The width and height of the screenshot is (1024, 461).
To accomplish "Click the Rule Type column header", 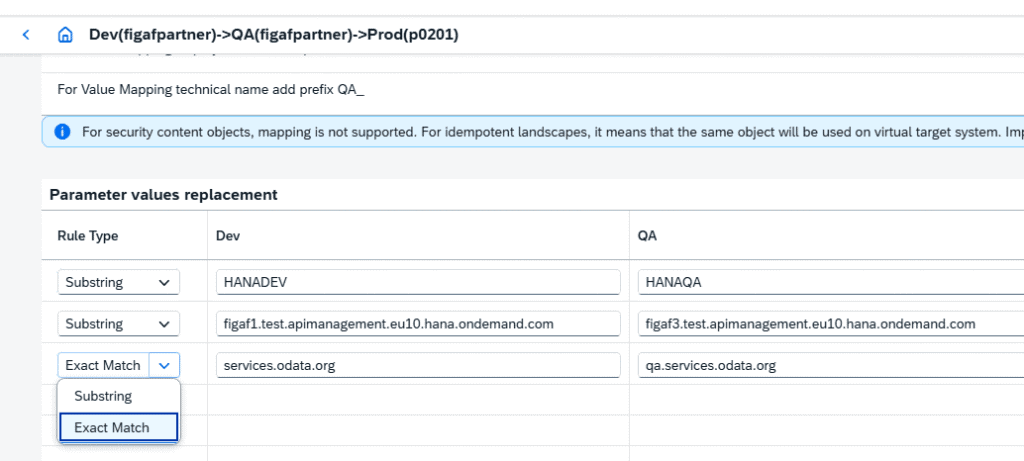I will [88, 236].
